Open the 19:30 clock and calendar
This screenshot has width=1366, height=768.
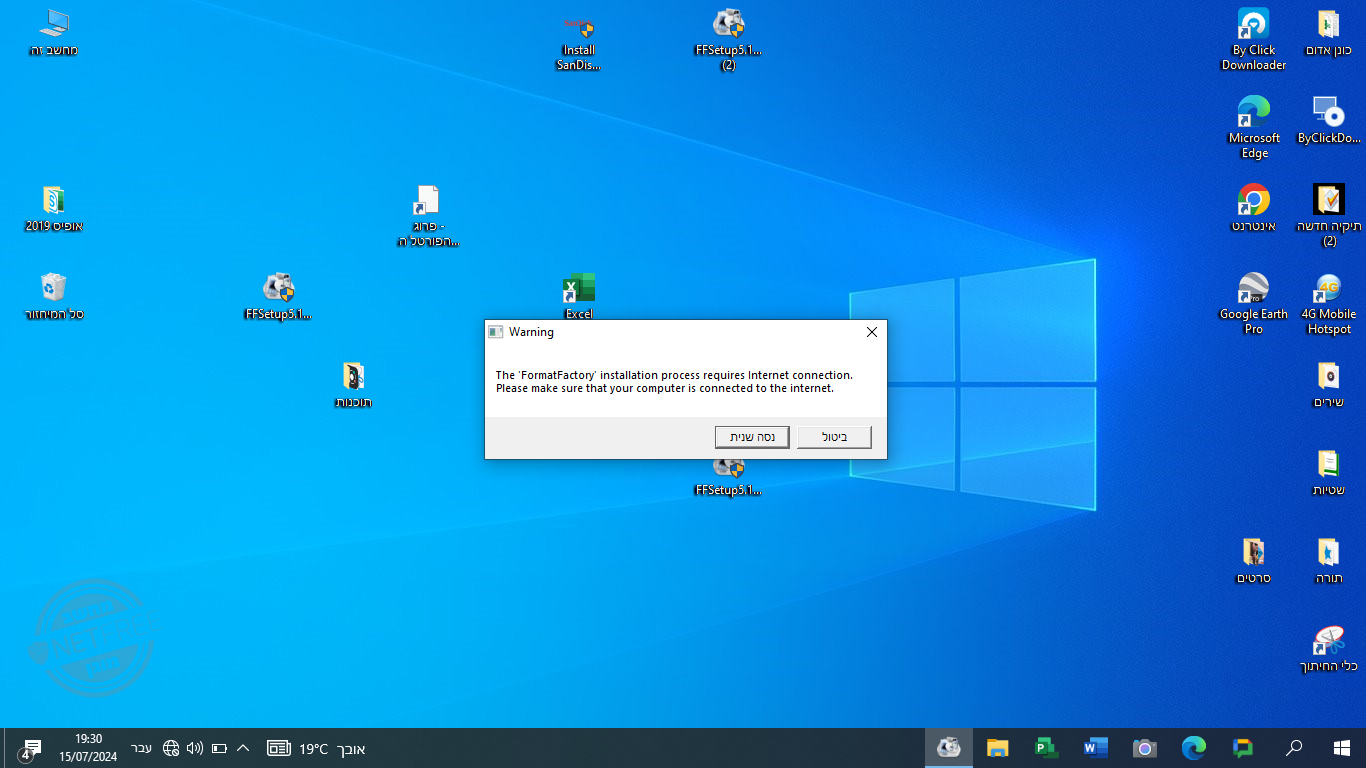coord(88,748)
